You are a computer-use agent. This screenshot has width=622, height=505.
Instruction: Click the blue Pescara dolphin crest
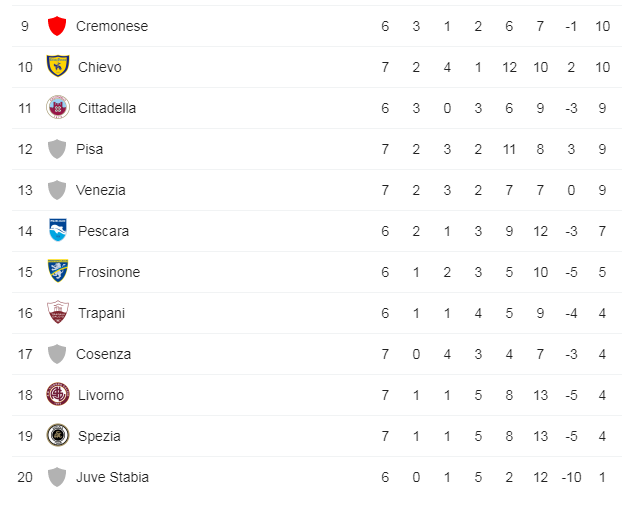pyautogui.click(x=58, y=230)
